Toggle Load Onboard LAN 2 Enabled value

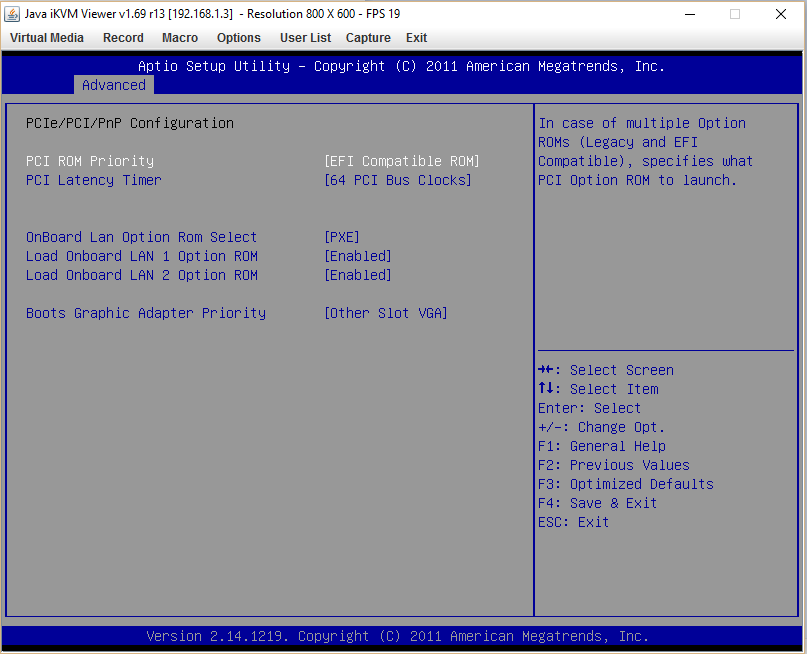point(358,275)
